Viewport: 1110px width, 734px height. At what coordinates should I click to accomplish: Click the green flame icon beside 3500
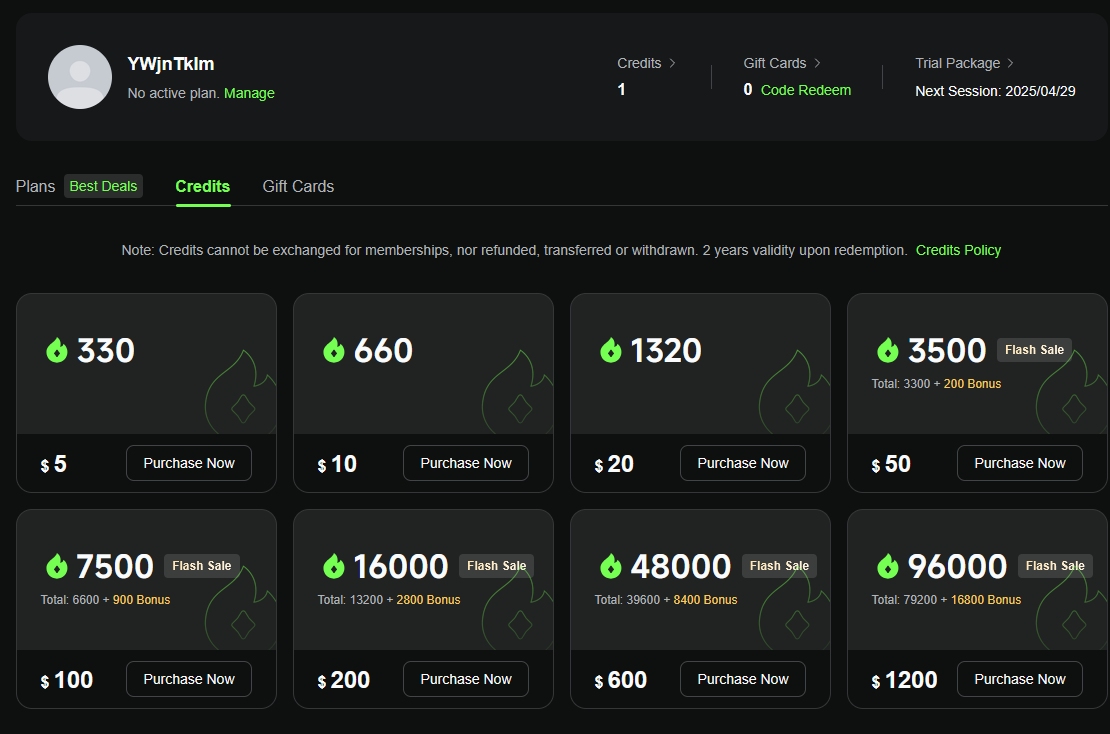[888, 350]
